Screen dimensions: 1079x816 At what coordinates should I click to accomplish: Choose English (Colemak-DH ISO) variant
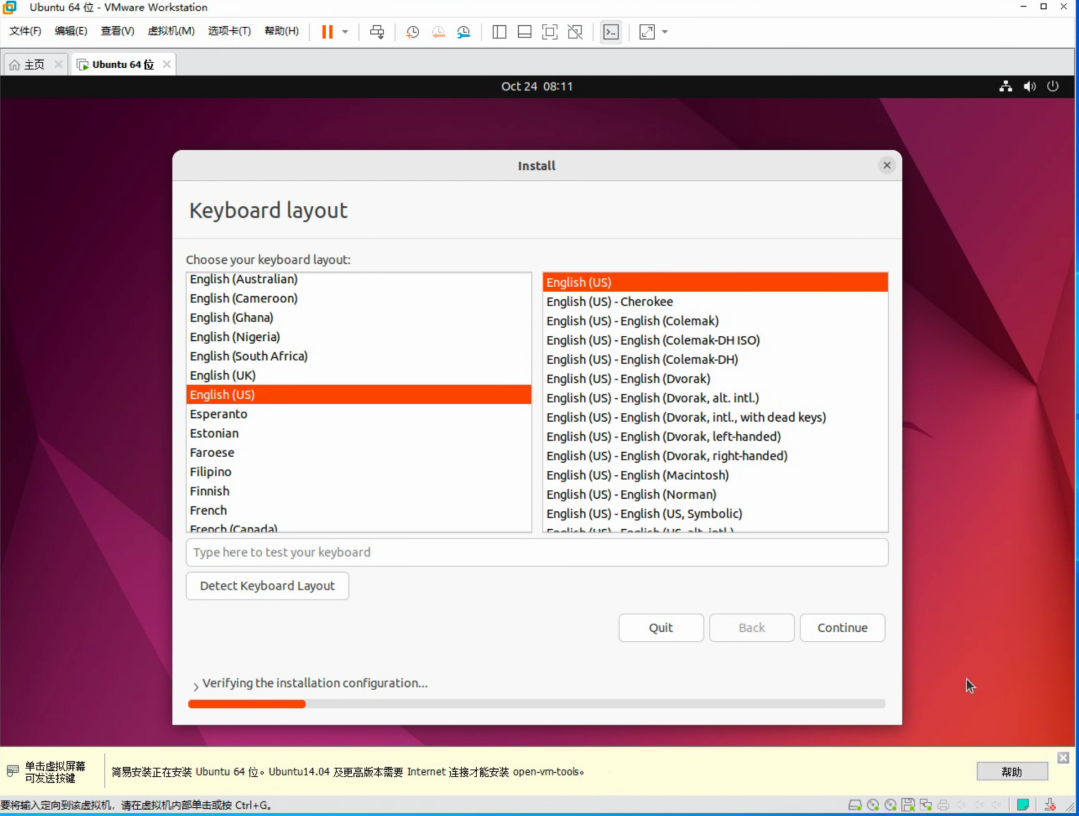[x=715, y=340]
